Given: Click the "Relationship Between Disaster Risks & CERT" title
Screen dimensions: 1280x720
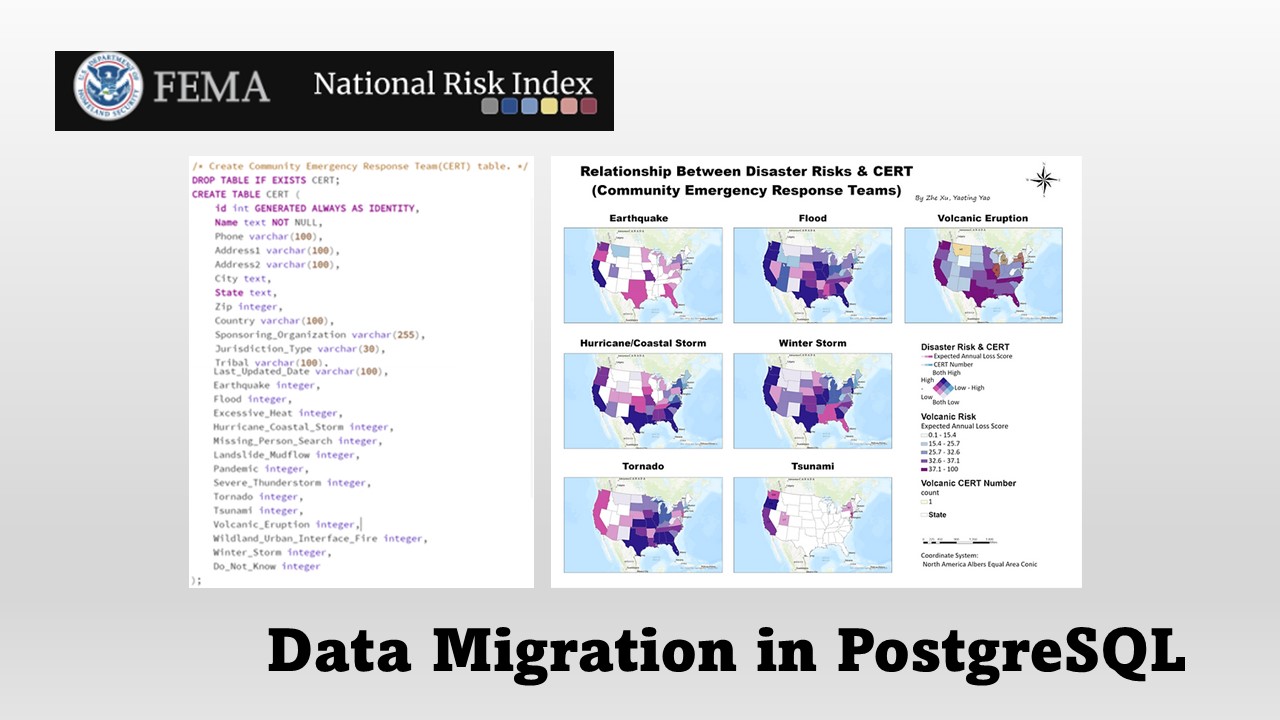Looking at the screenshot, I should click(746, 171).
